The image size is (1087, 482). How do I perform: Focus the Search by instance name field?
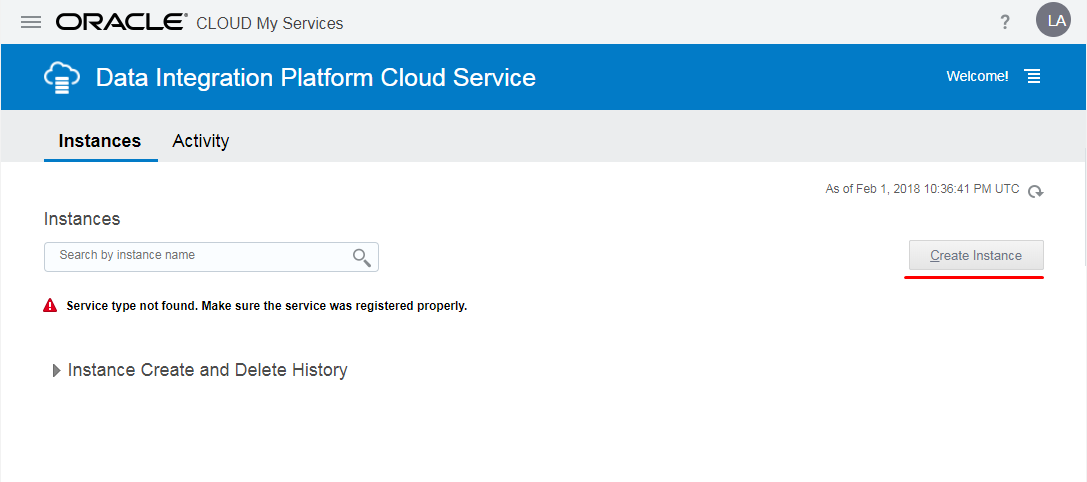click(x=200, y=256)
